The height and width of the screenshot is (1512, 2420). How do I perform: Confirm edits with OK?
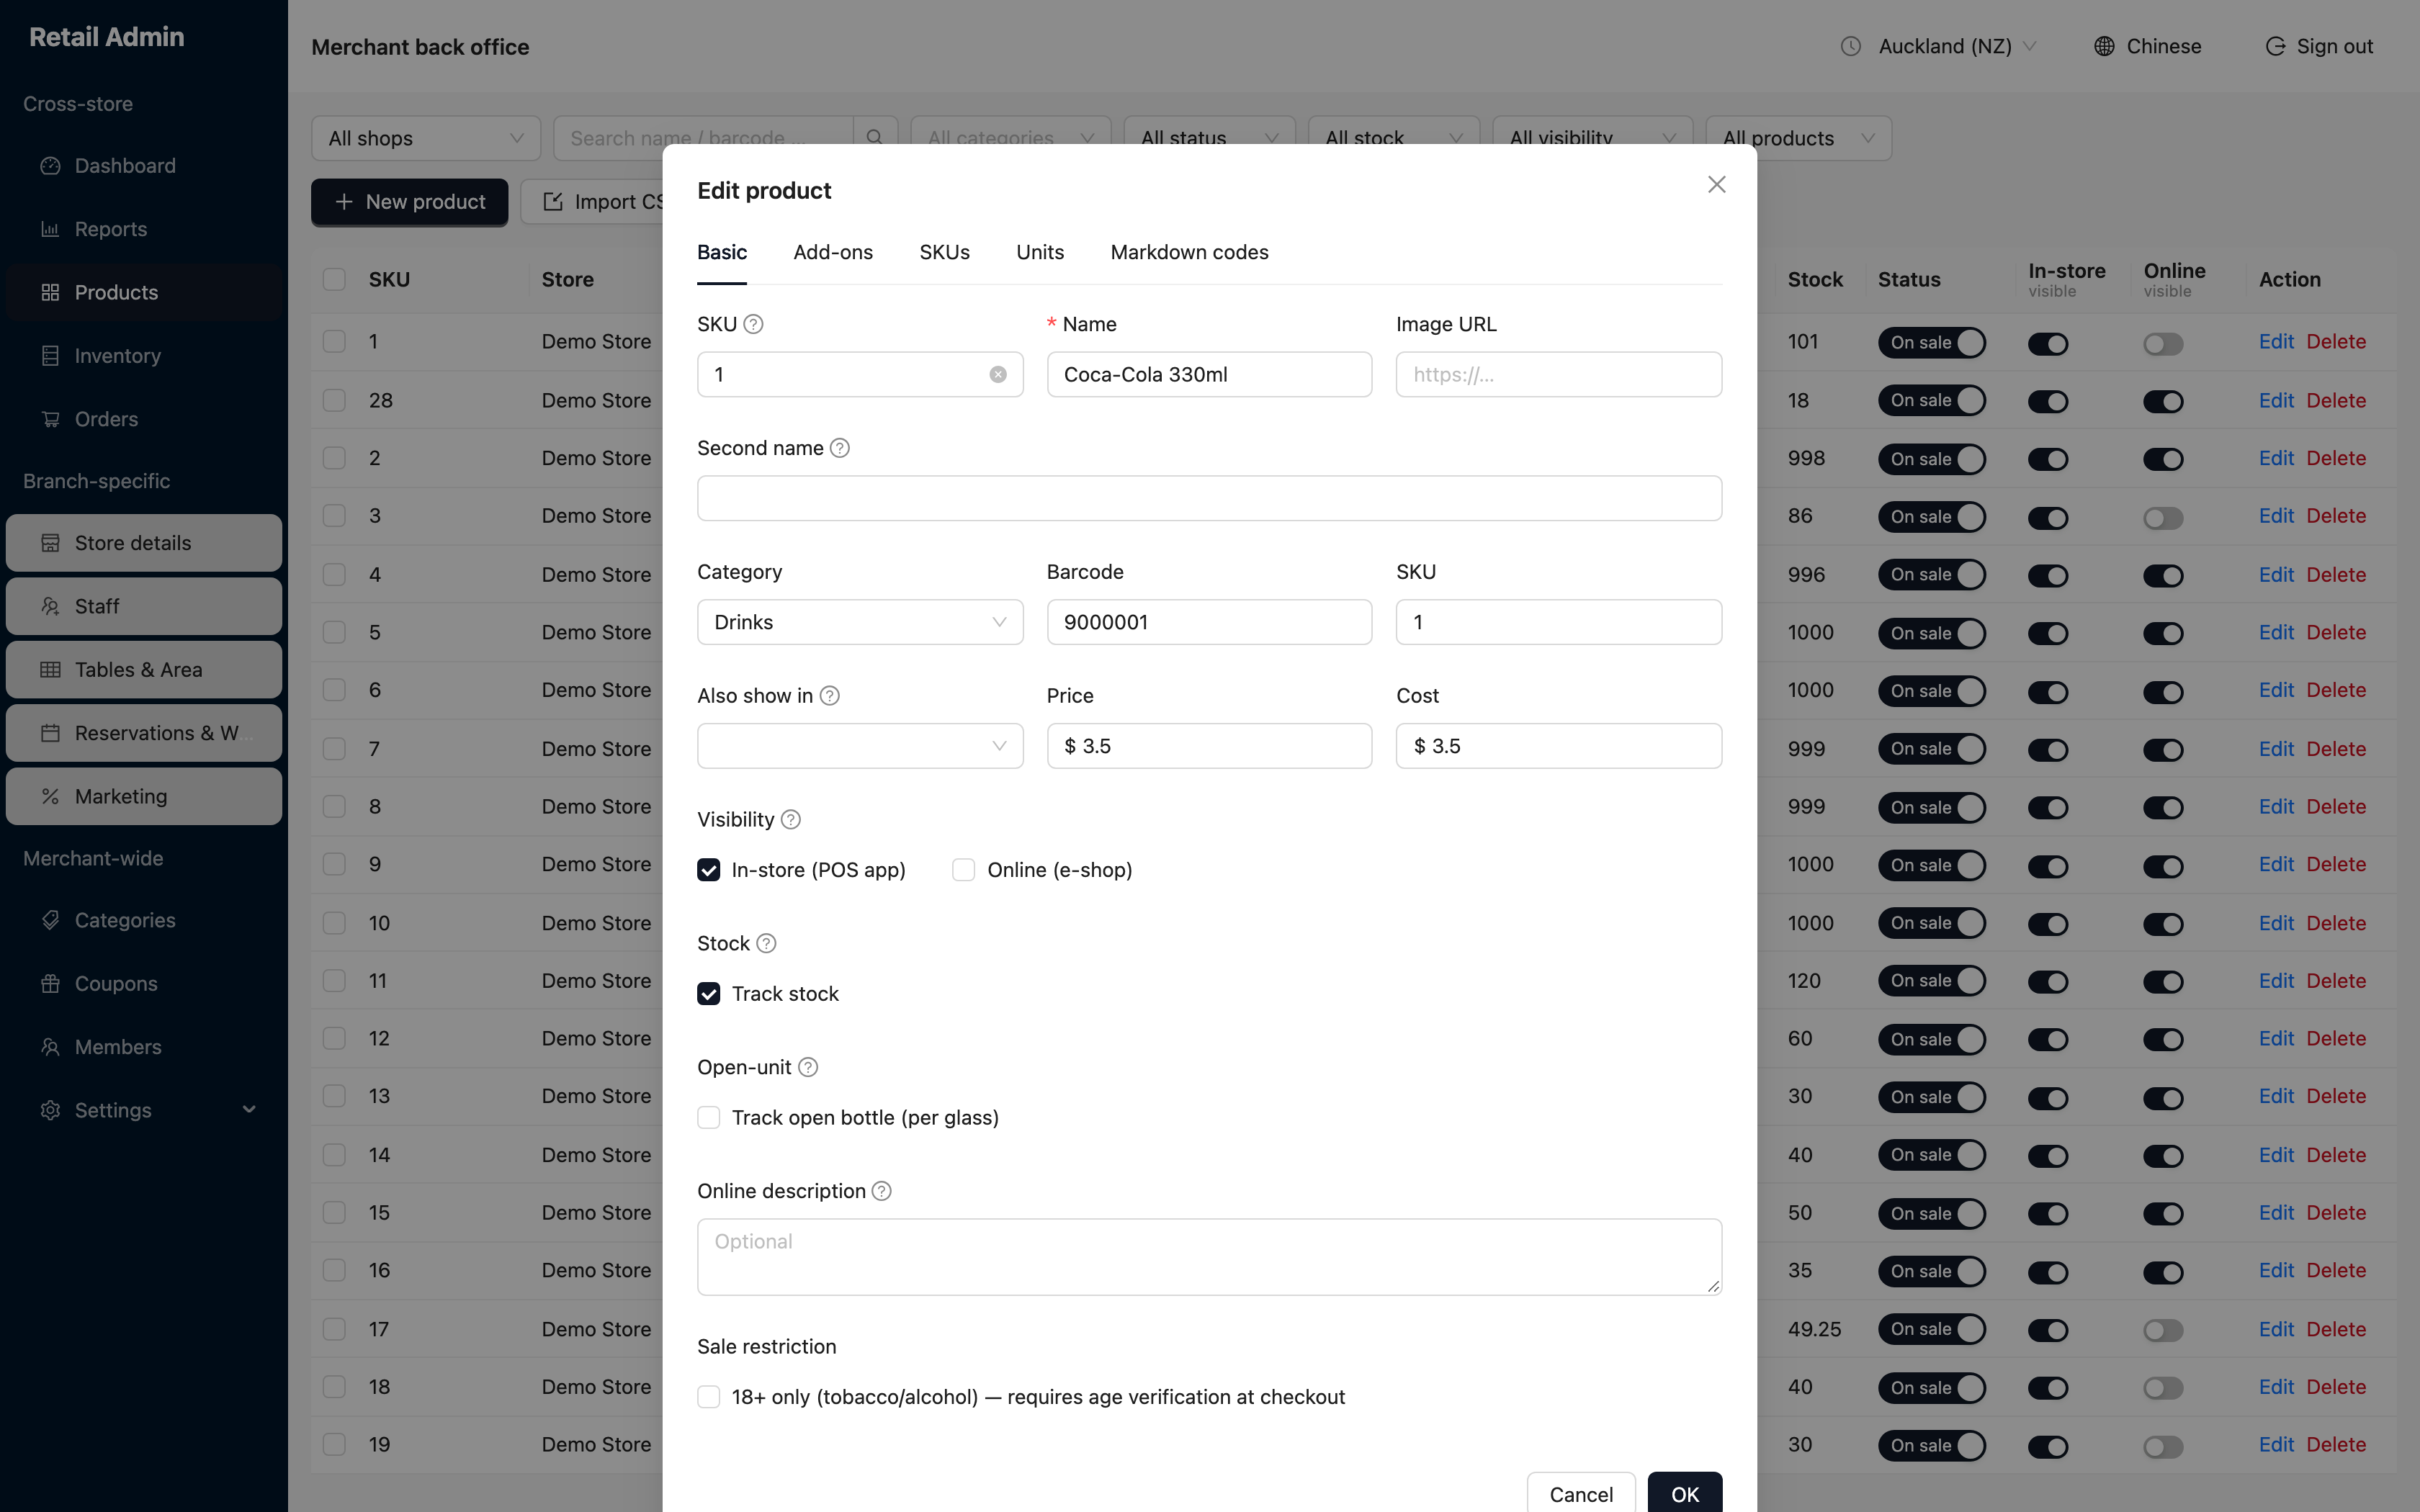(x=1685, y=1494)
